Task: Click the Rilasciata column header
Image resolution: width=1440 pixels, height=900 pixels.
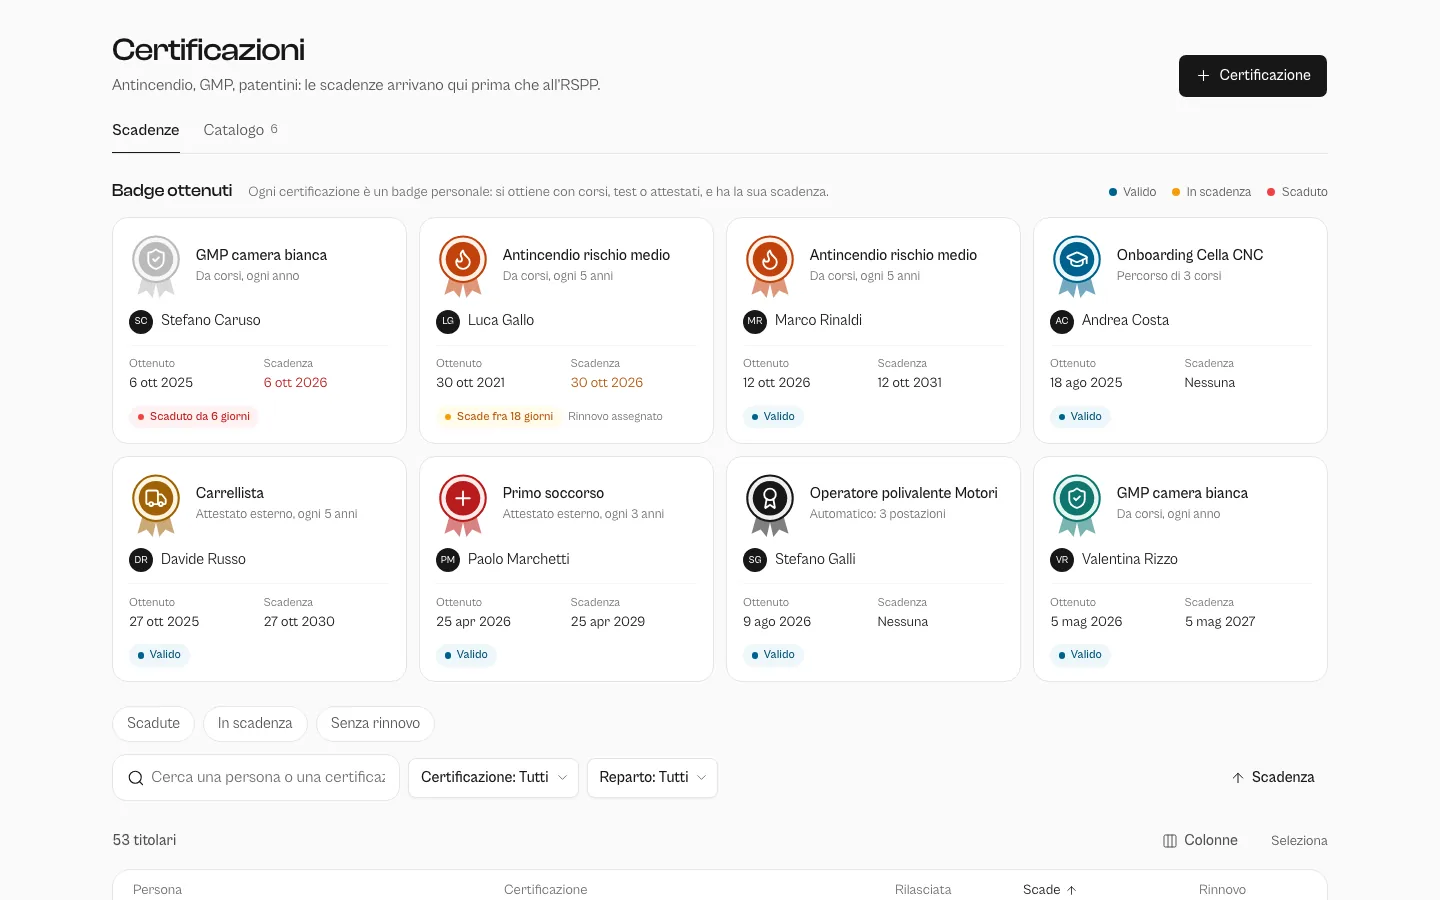Action: tap(923, 889)
